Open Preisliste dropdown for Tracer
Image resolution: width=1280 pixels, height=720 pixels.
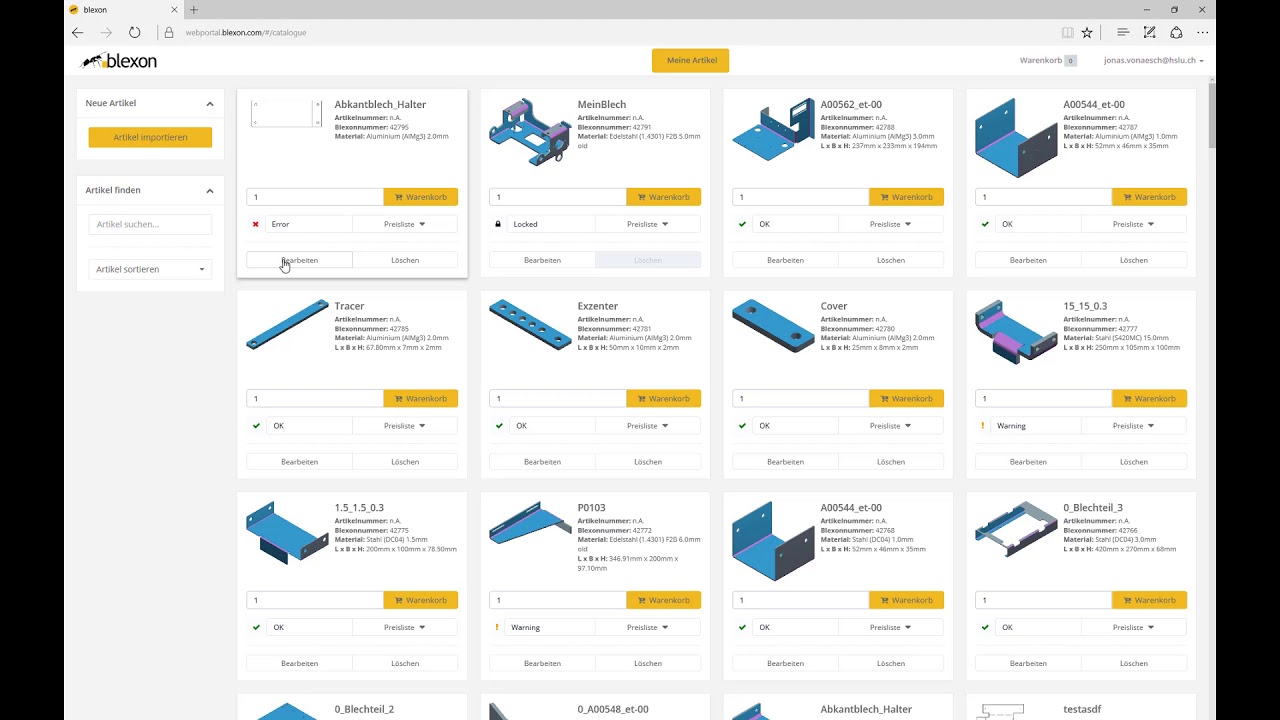(405, 426)
